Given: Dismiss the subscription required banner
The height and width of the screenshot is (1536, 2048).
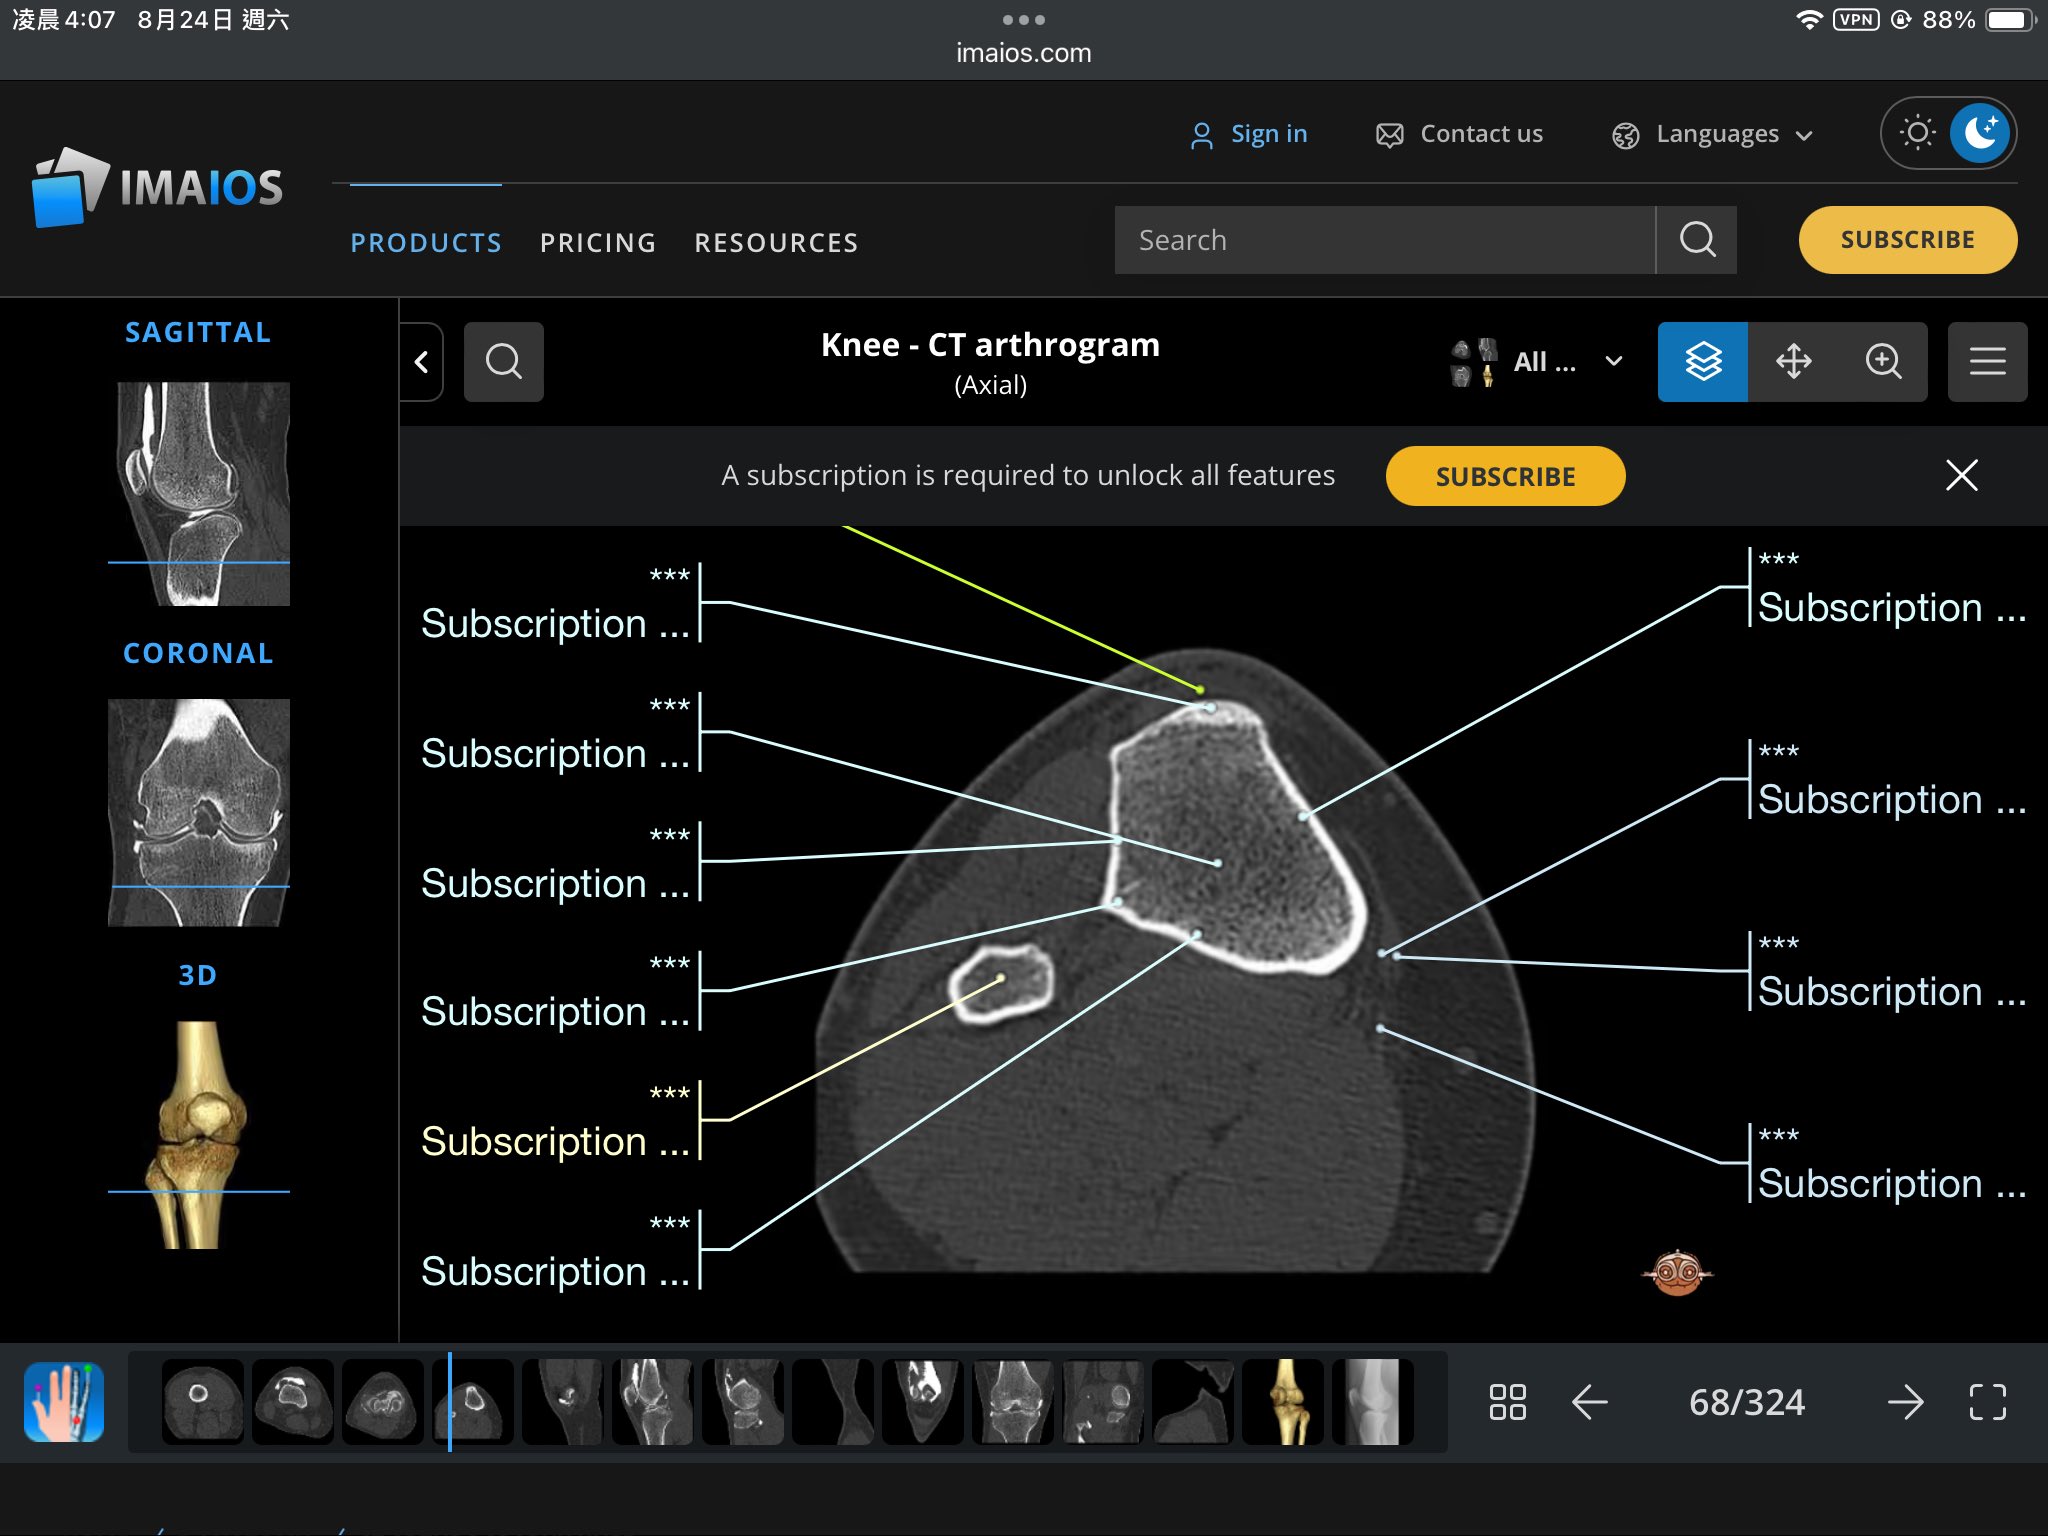Looking at the screenshot, I should (x=1961, y=475).
